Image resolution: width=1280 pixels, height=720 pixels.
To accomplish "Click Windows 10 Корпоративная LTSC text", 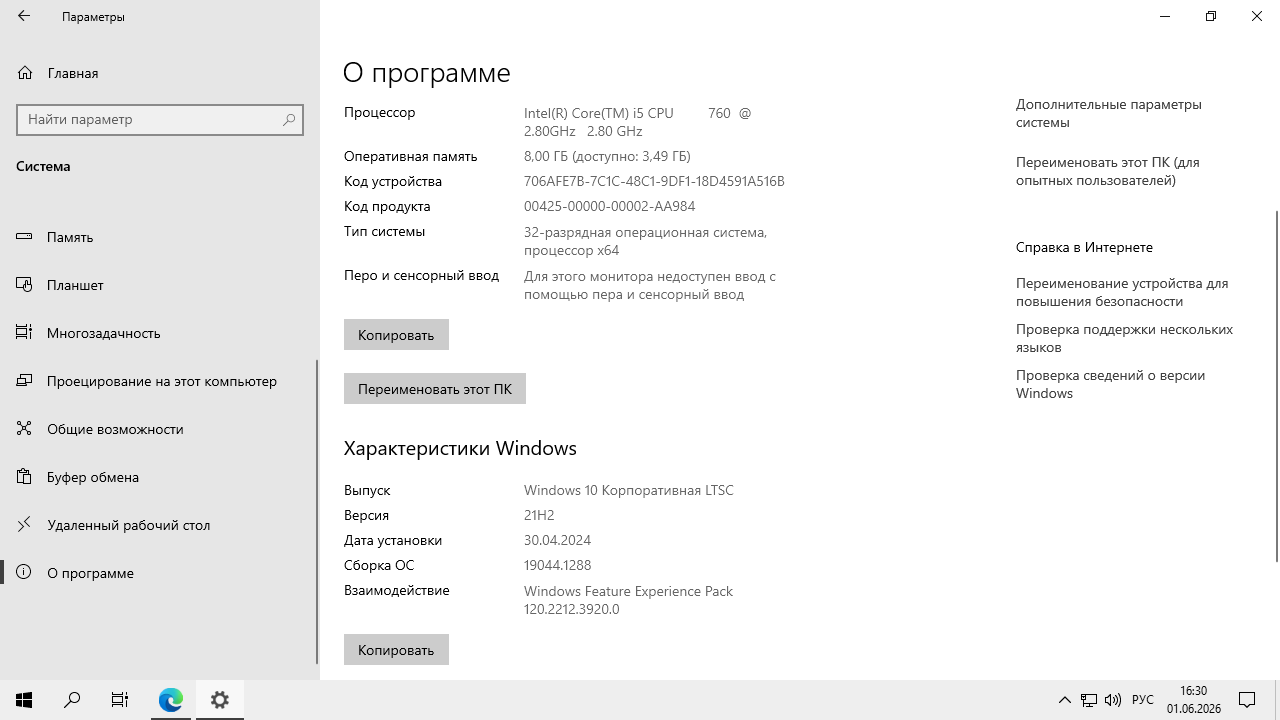I will tap(629, 490).
